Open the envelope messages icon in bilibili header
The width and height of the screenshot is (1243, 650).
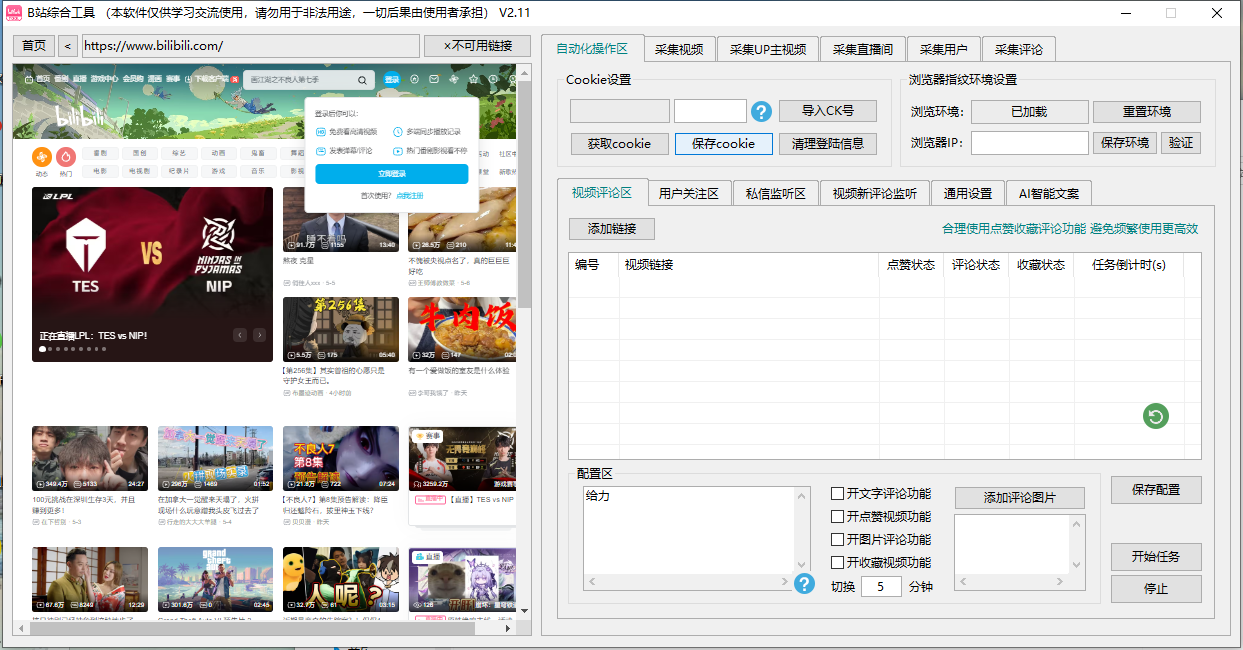click(x=435, y=79)
